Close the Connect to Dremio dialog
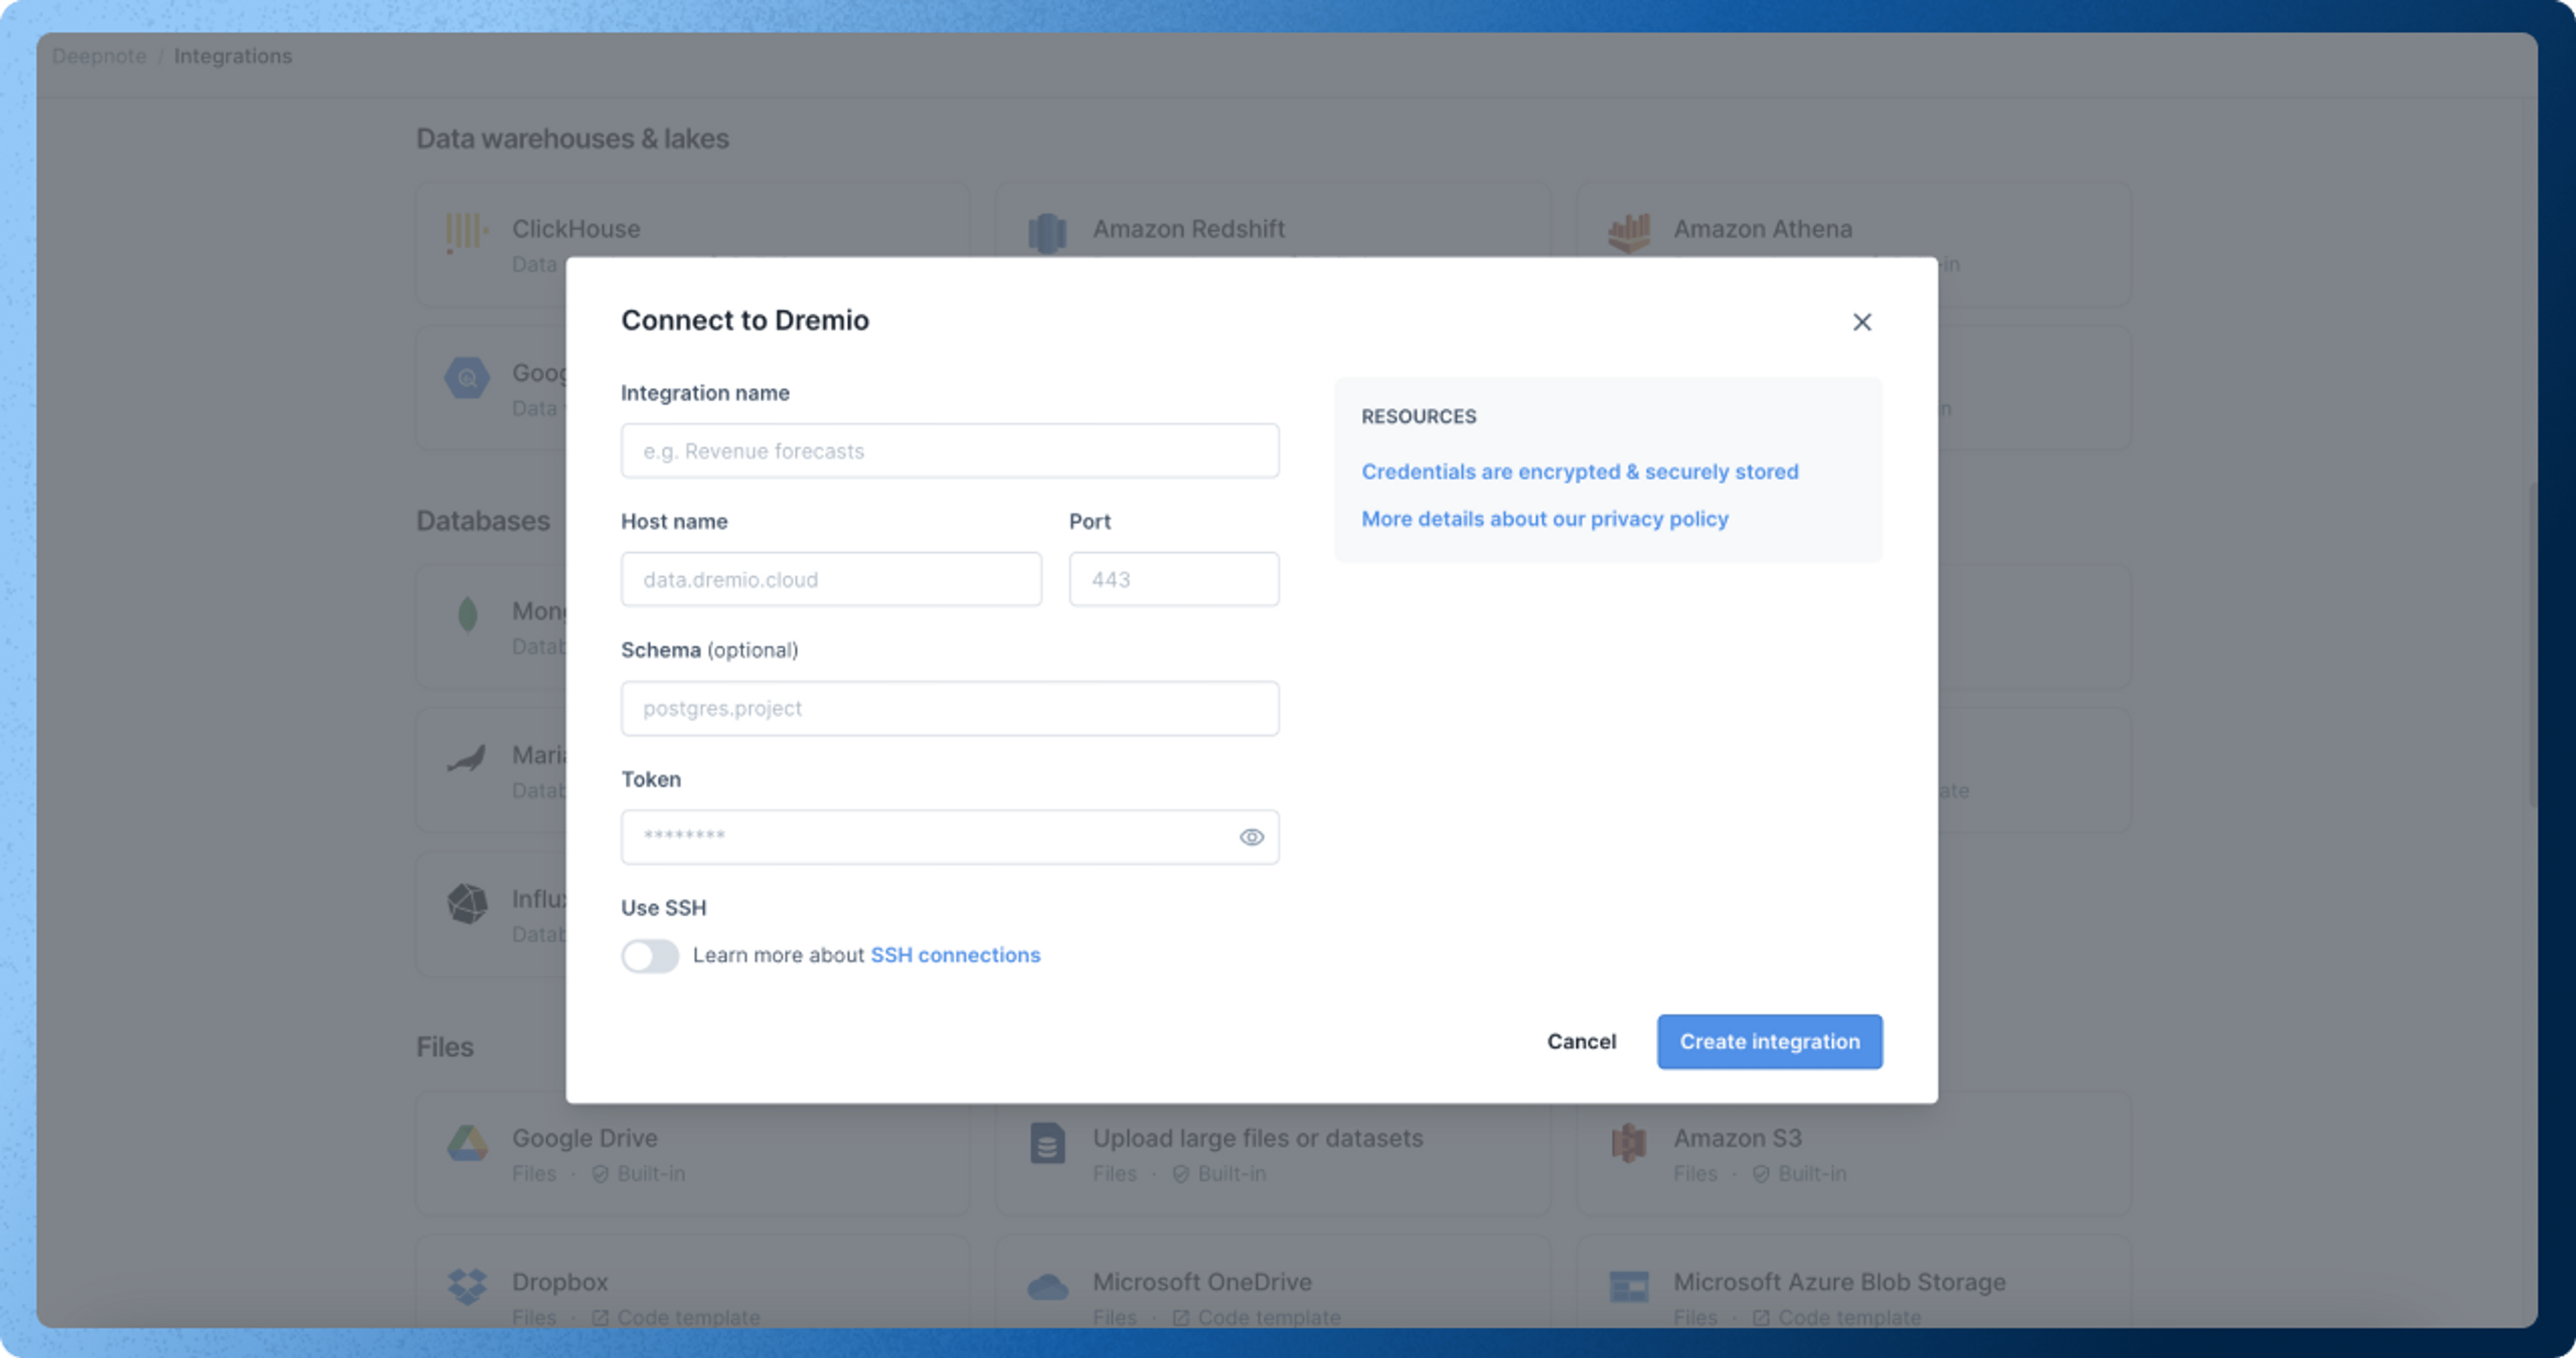This screenshot has width=2576, height=1358. tap(1861, 322)
